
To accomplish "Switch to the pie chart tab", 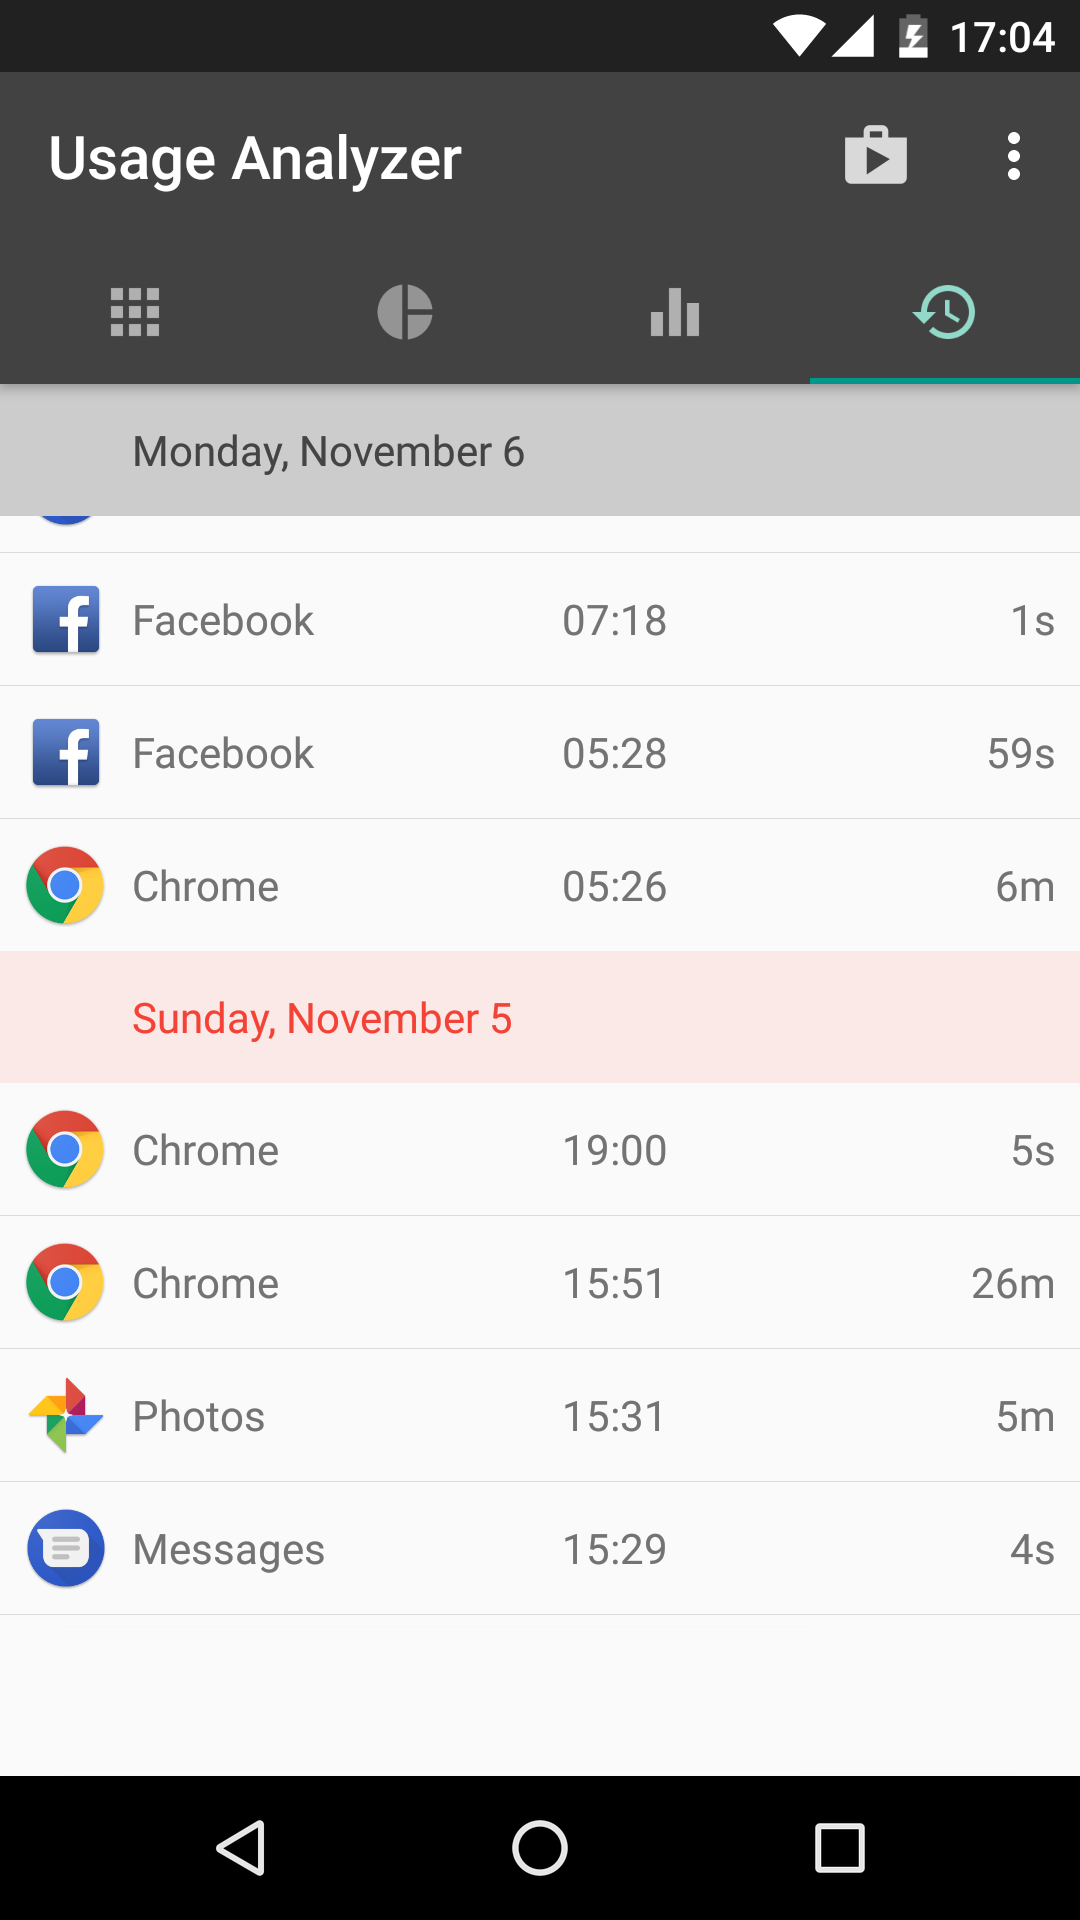I will pyautogui.click(x=405, y=312).
